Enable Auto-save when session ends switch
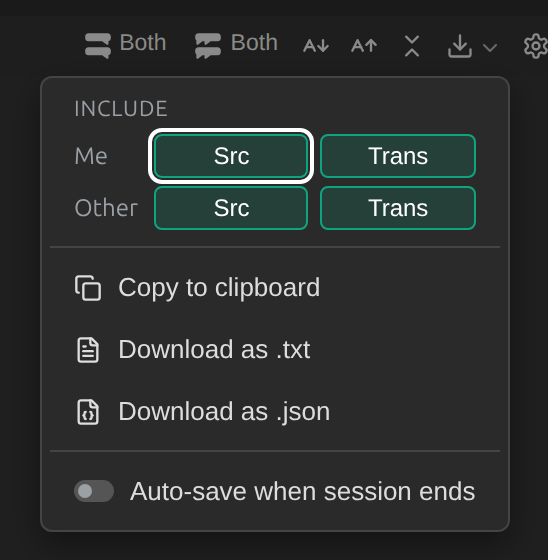The image size is (548, 560). click(x=94, y=491)
